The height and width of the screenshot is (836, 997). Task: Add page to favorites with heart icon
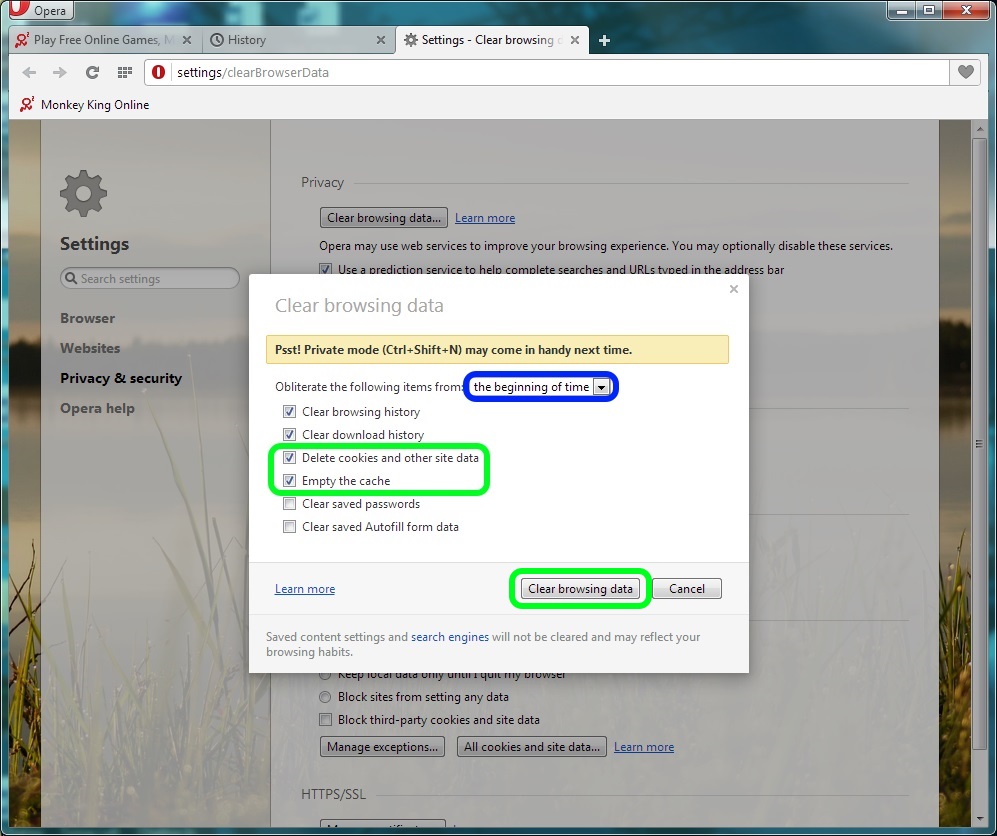pos(965,72)
